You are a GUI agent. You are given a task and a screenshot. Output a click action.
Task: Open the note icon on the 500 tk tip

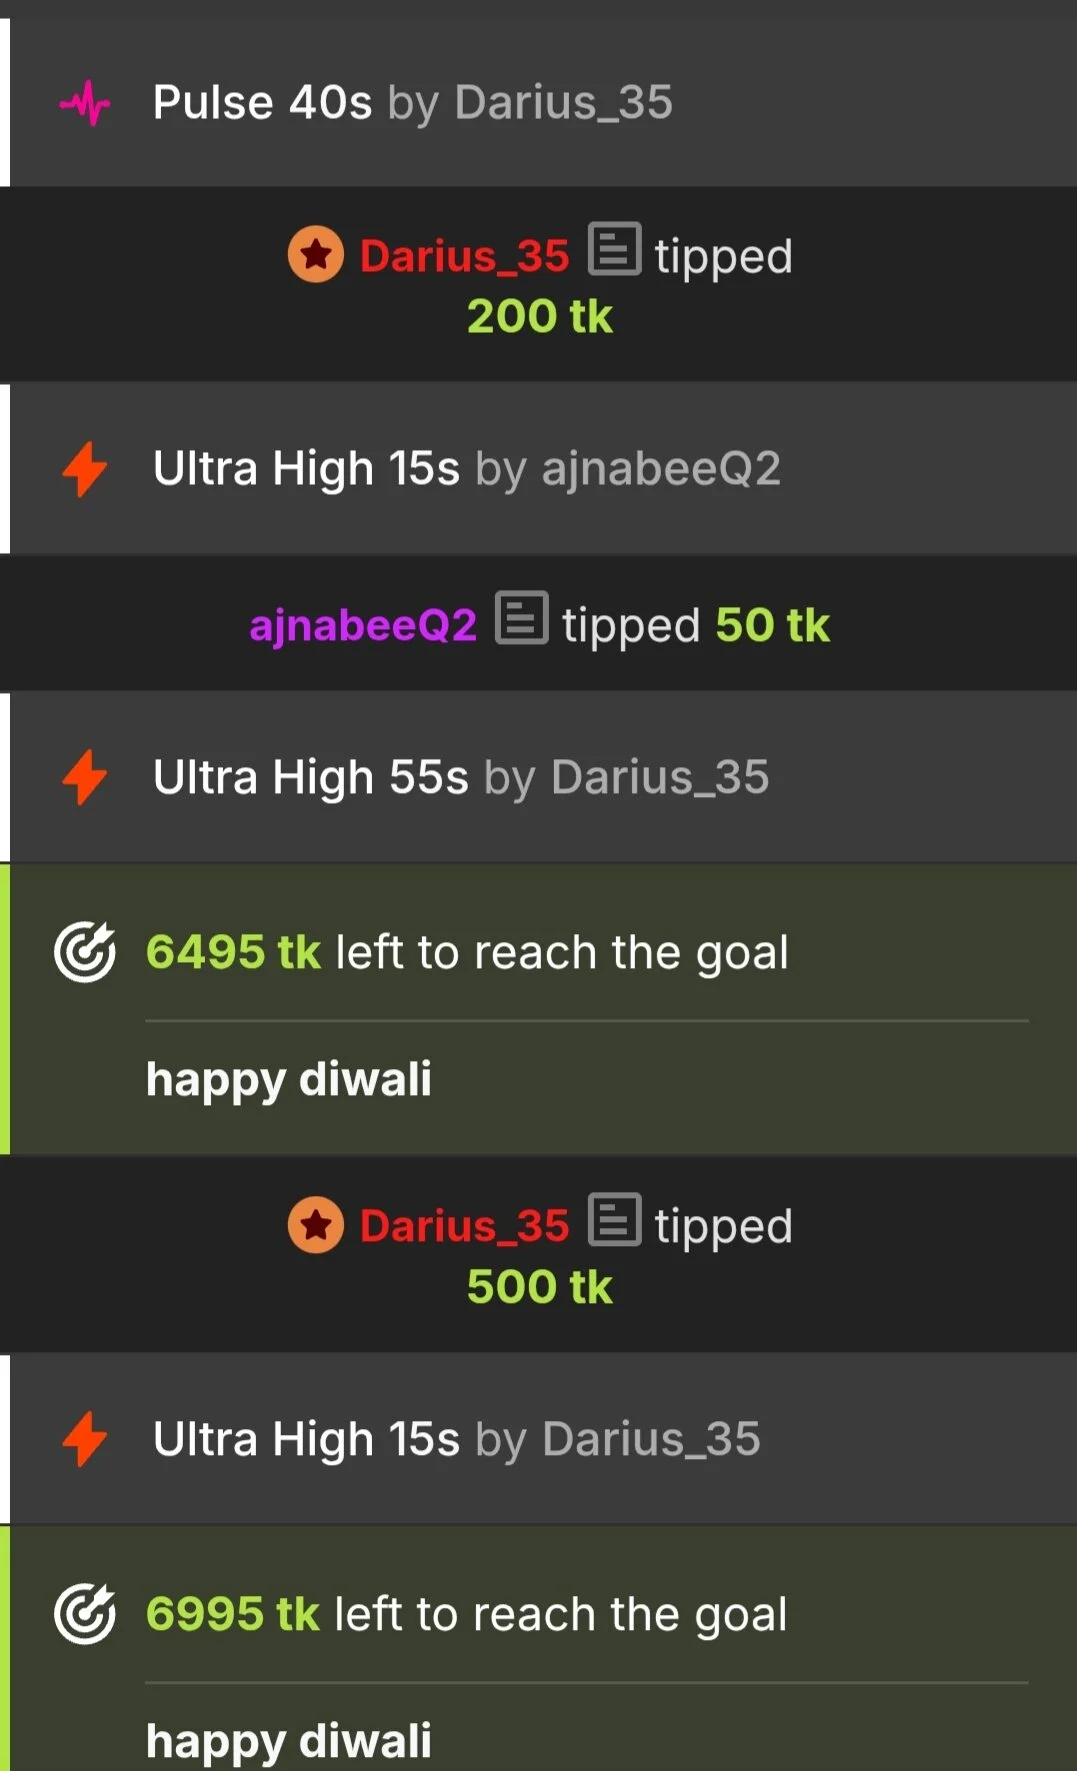[614, 1219]
